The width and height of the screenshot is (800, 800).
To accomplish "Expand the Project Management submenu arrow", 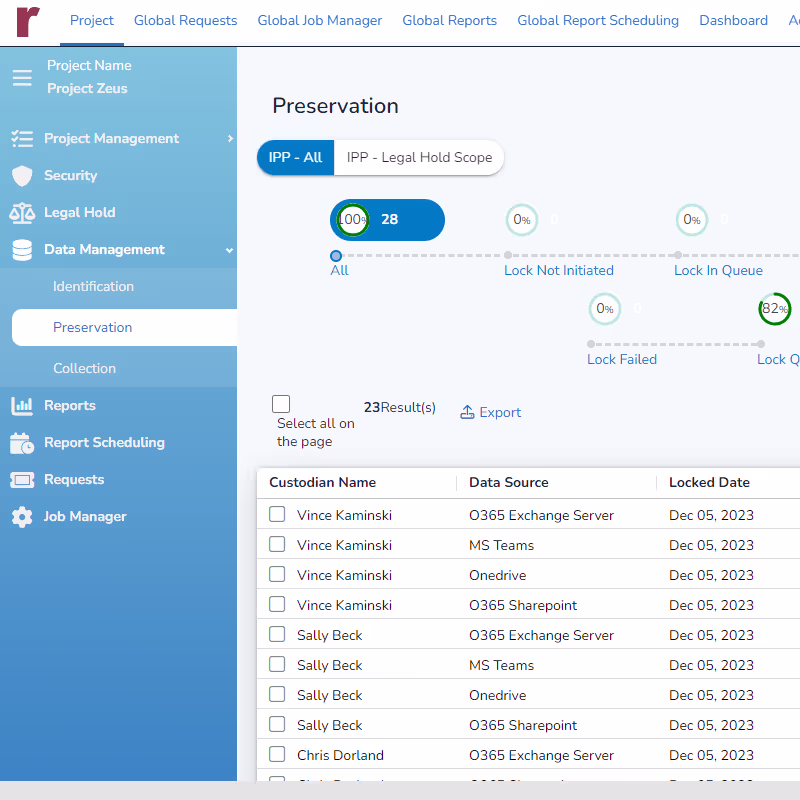I will pyautogui.click(x=230, y=138).
